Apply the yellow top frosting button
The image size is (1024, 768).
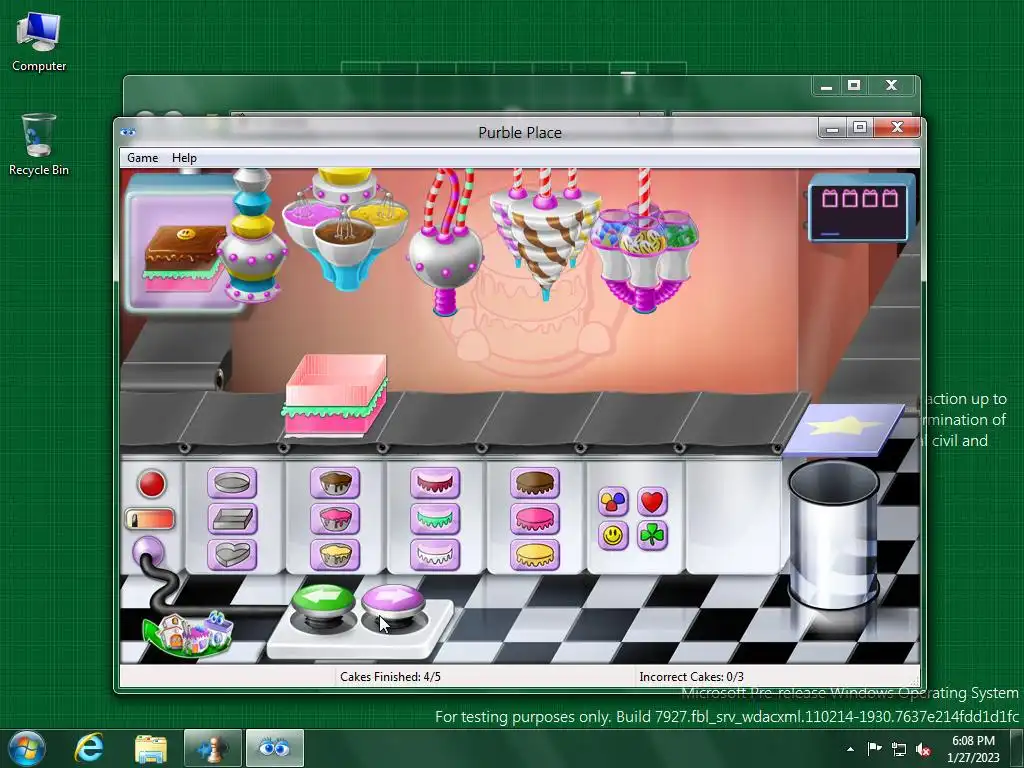(535, 555)
